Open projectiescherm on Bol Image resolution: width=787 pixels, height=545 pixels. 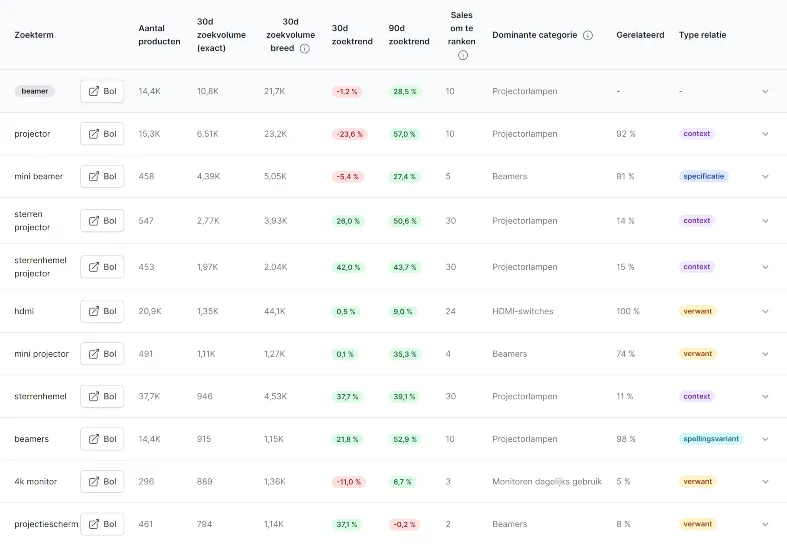pos(102,524)
